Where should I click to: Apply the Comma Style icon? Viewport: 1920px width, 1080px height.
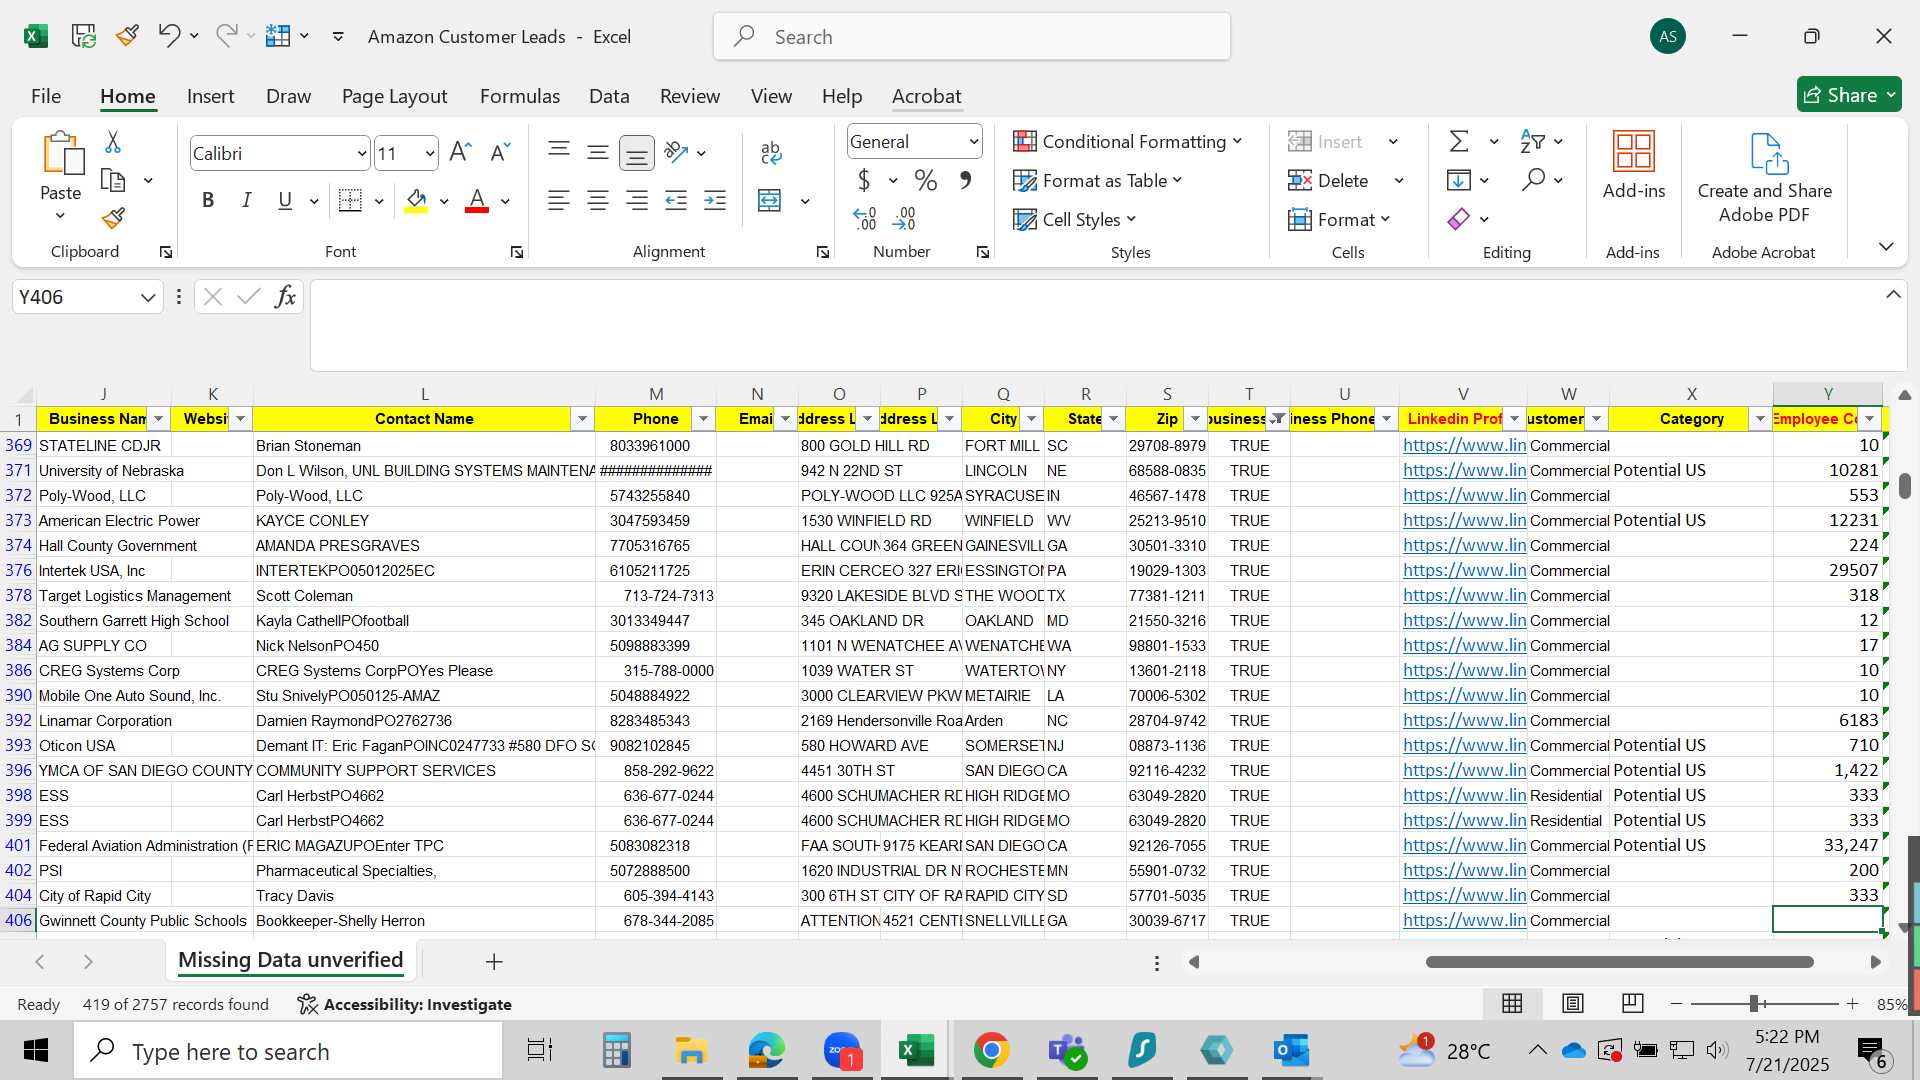[965, 180]
